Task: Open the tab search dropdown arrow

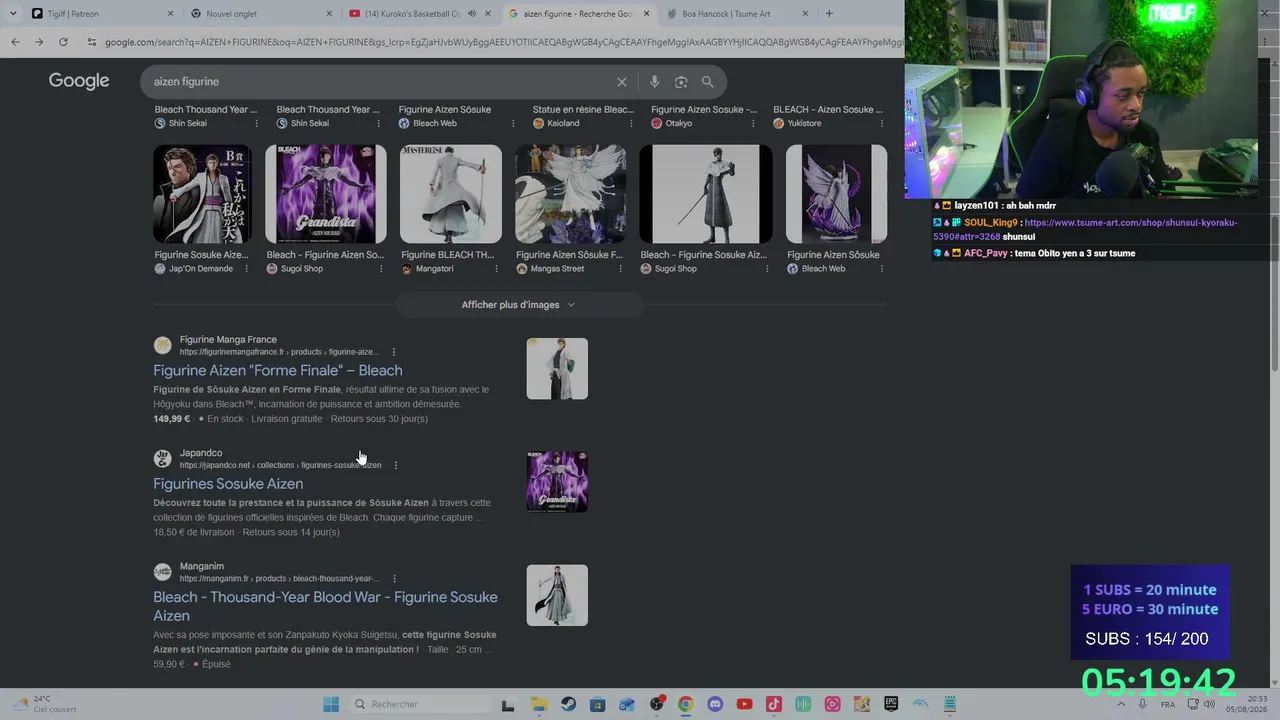Action: click(x=12, y=14)
